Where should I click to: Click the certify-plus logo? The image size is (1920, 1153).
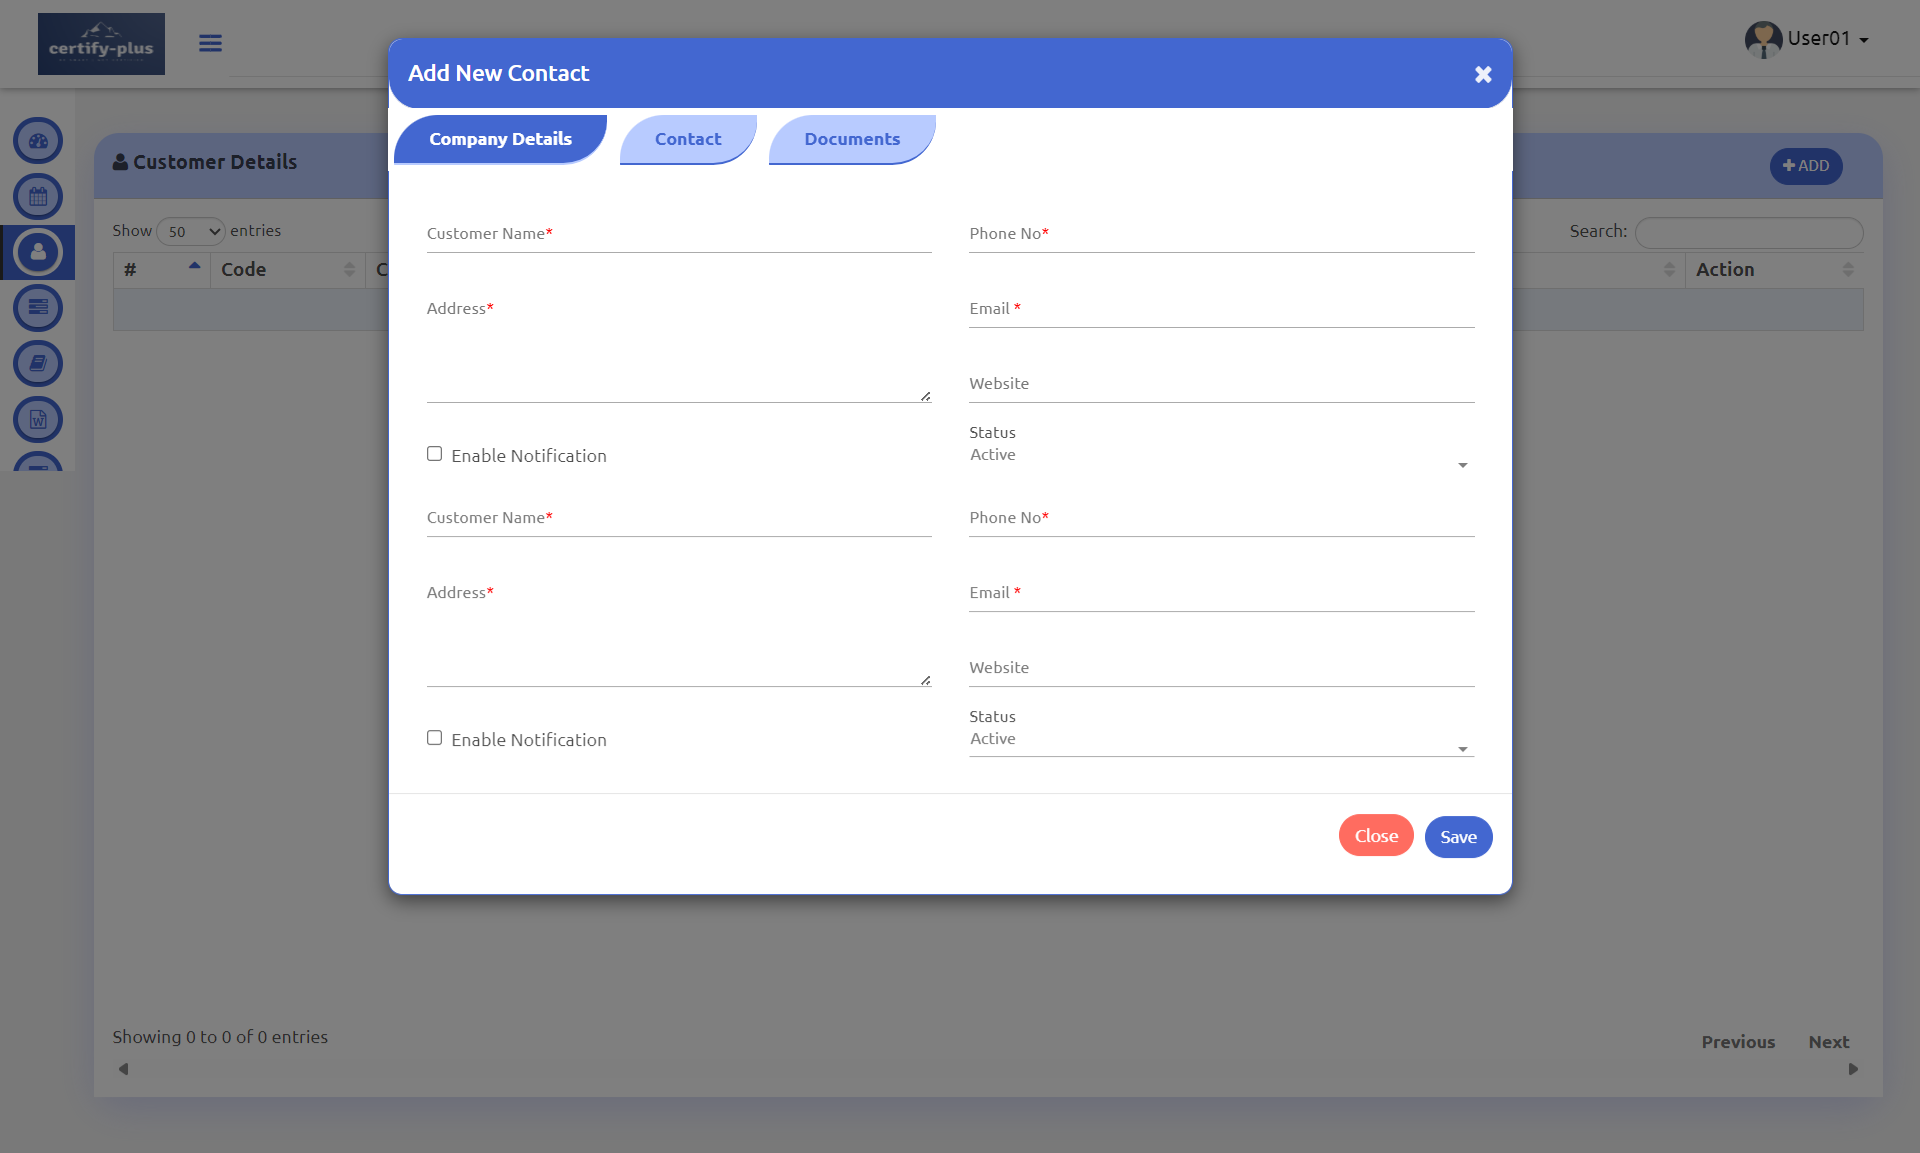tap(101, 43)
